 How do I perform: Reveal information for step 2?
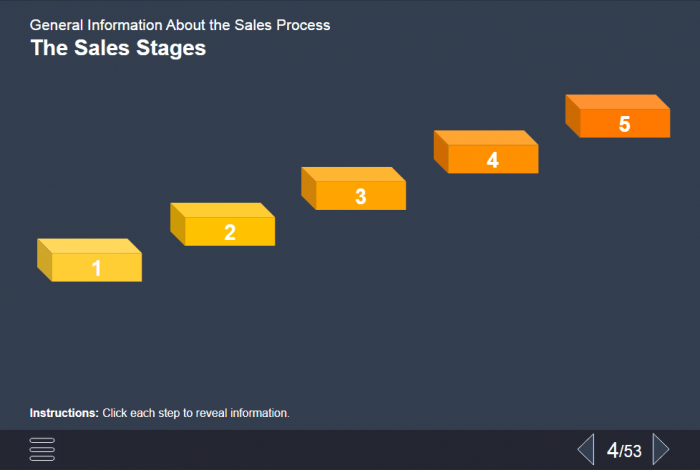[222, 226]
